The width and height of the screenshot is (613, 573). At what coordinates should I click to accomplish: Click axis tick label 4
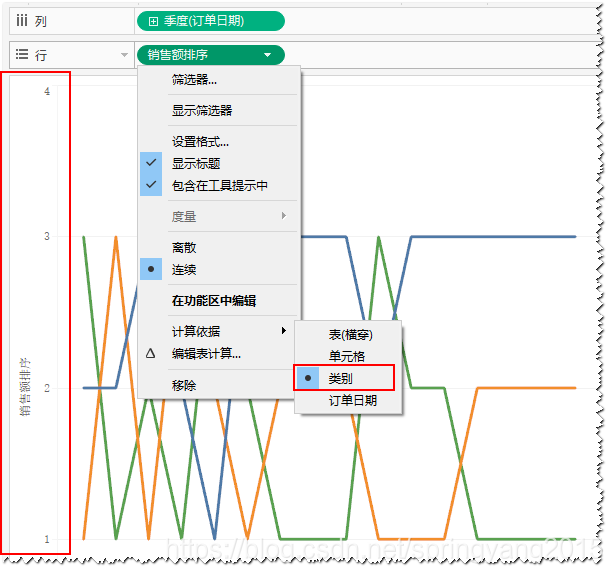[x=47, y=91]
